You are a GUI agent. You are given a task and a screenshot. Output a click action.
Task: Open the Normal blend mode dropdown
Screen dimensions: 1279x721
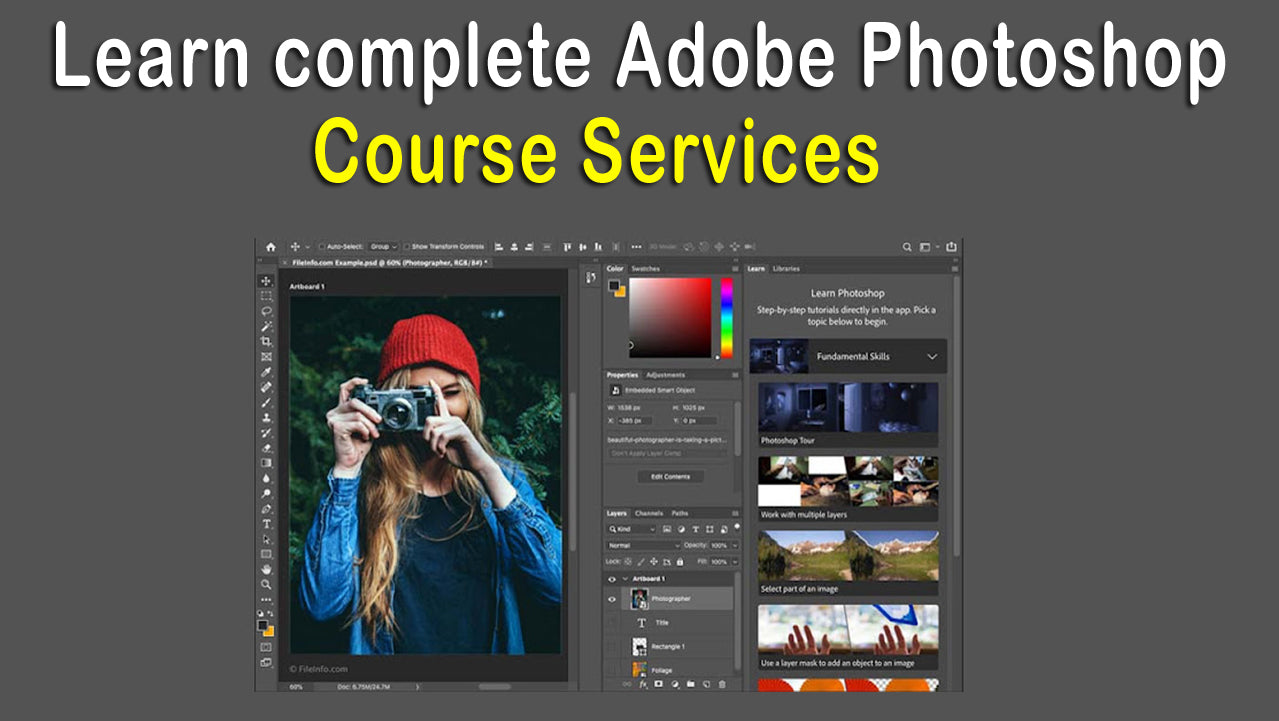coord(644,545)
